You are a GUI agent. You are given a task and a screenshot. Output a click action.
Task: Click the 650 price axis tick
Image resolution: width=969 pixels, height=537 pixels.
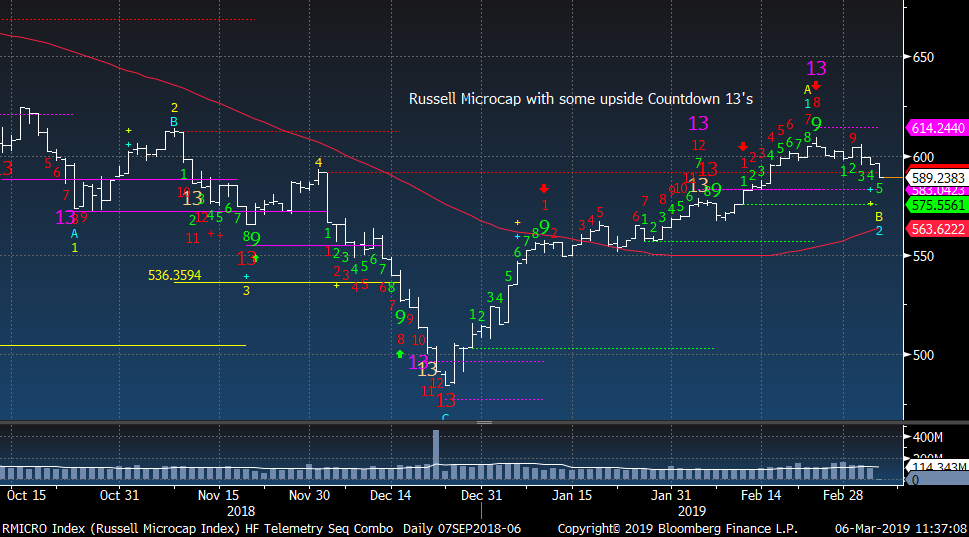point(923,57)
